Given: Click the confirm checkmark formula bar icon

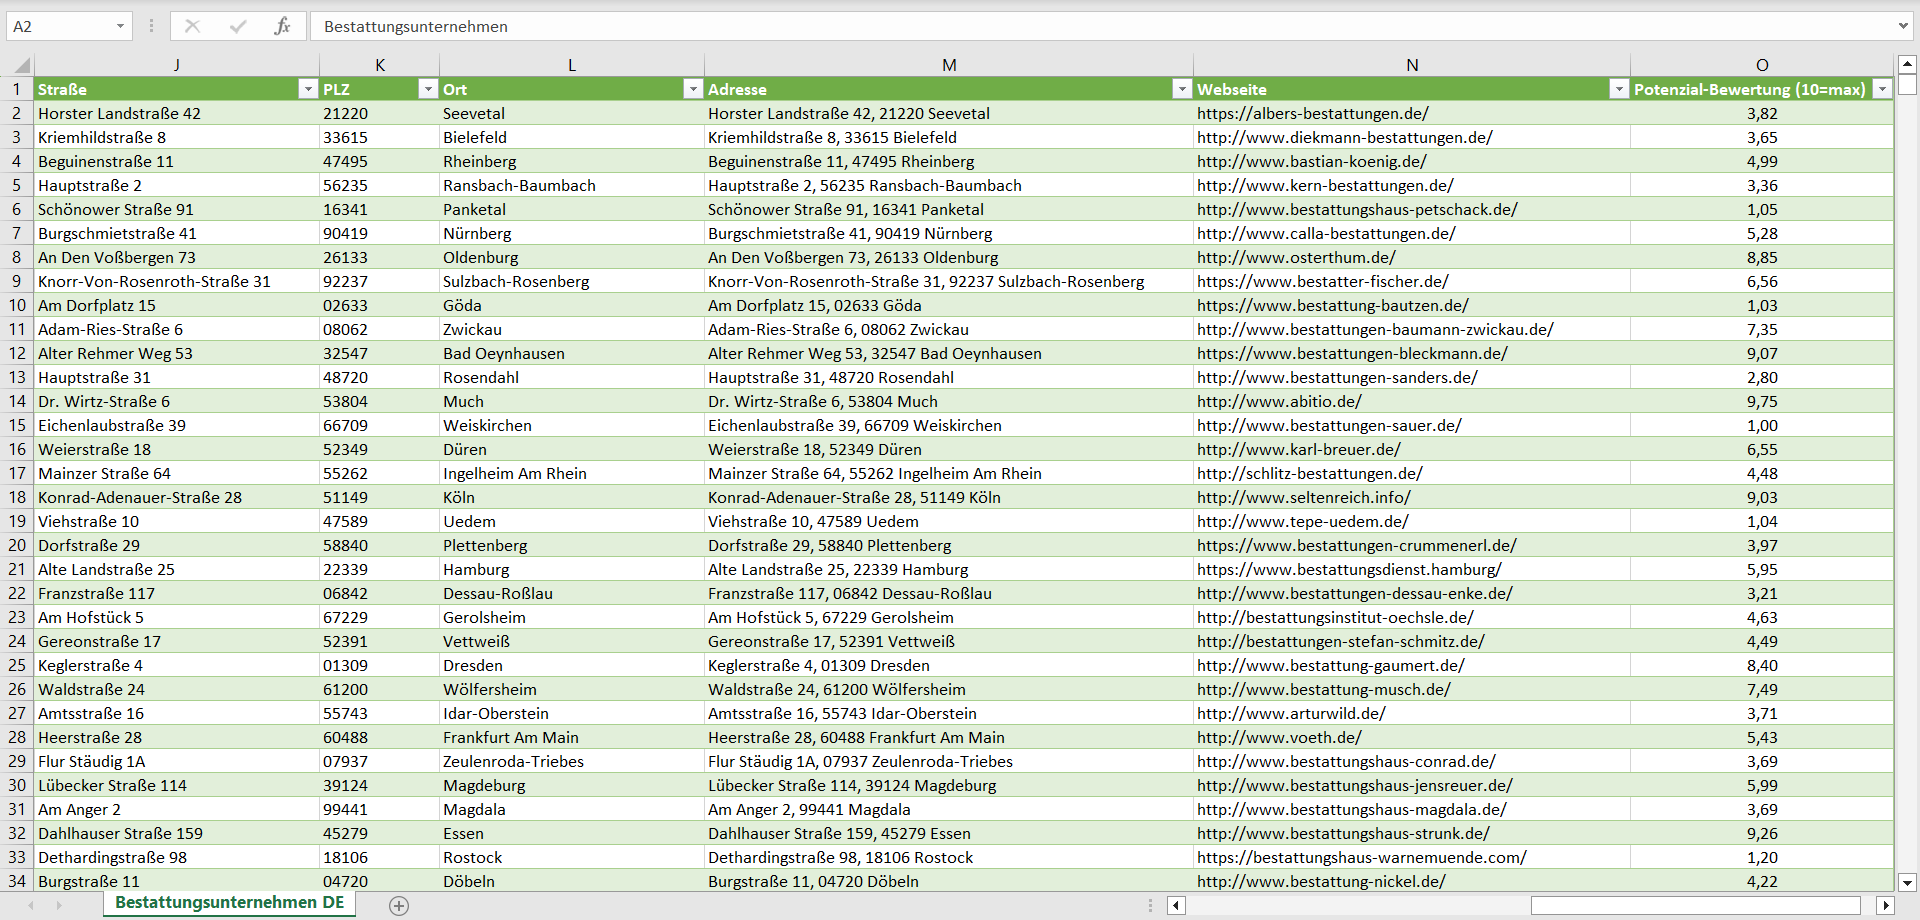Looking at the screenshot, I should pyautogui.click(x=238, y=26).
